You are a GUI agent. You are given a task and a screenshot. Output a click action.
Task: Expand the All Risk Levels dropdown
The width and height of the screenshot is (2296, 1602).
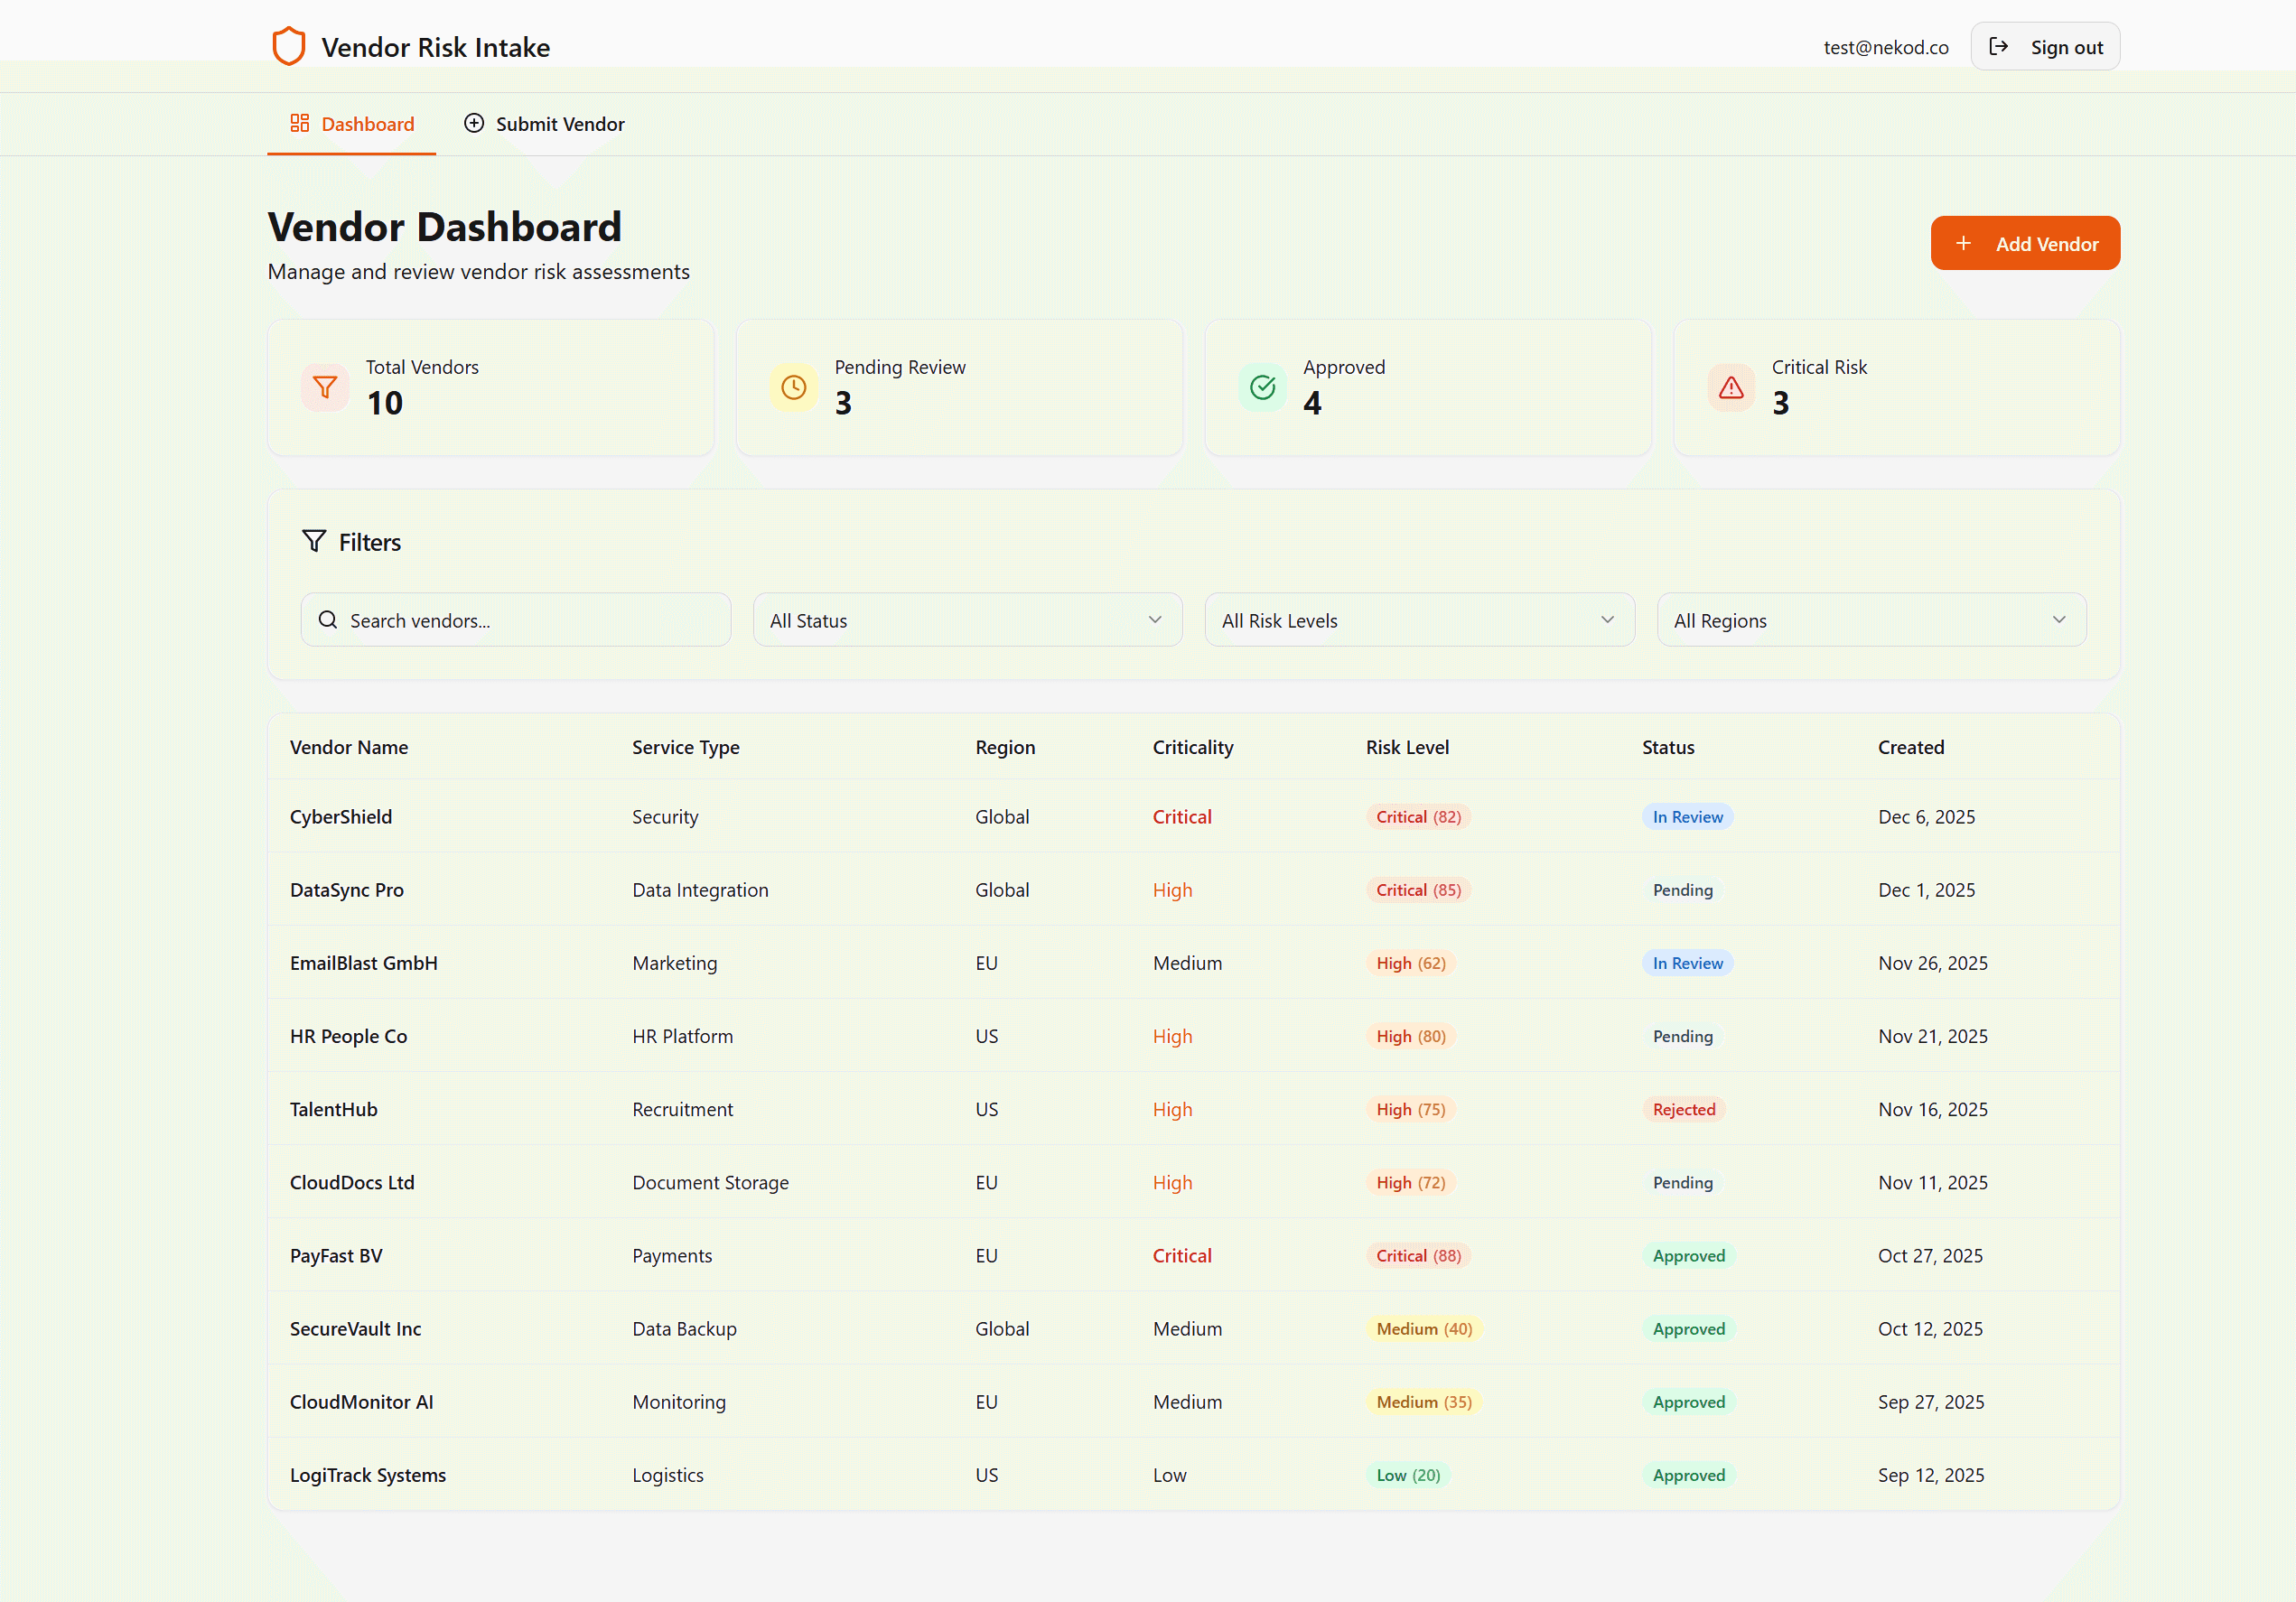1418,620
